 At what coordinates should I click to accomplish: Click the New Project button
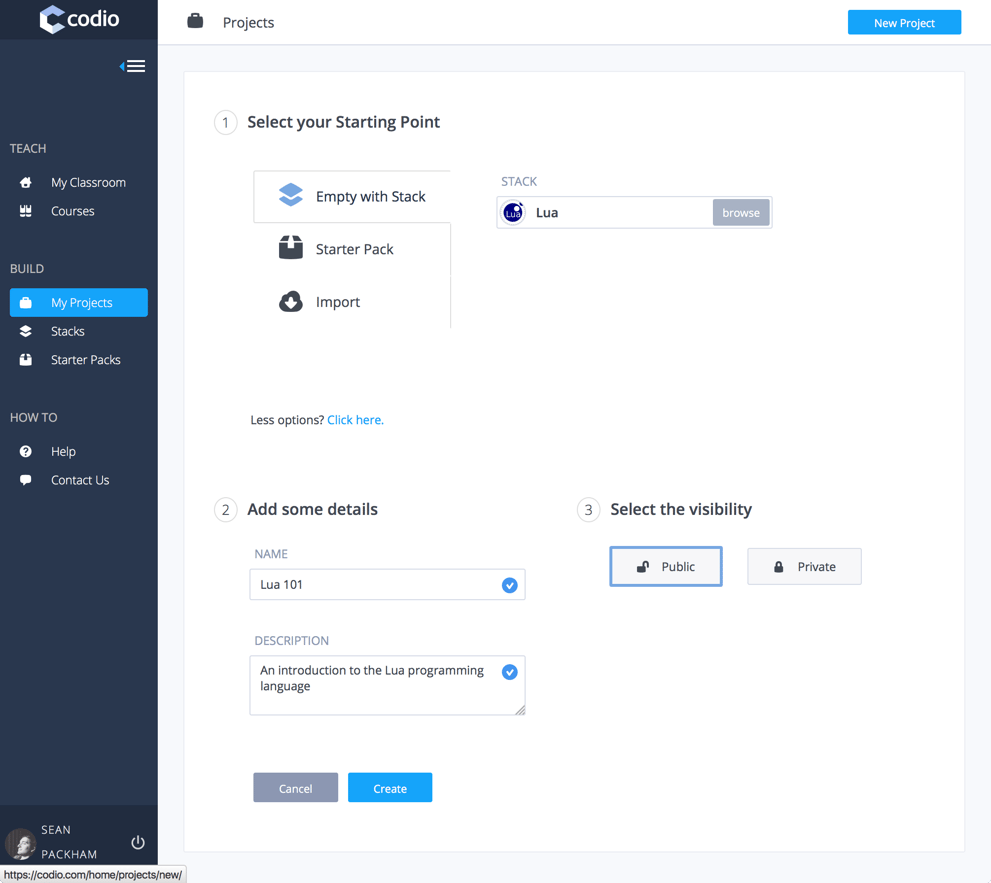(904, 21)
